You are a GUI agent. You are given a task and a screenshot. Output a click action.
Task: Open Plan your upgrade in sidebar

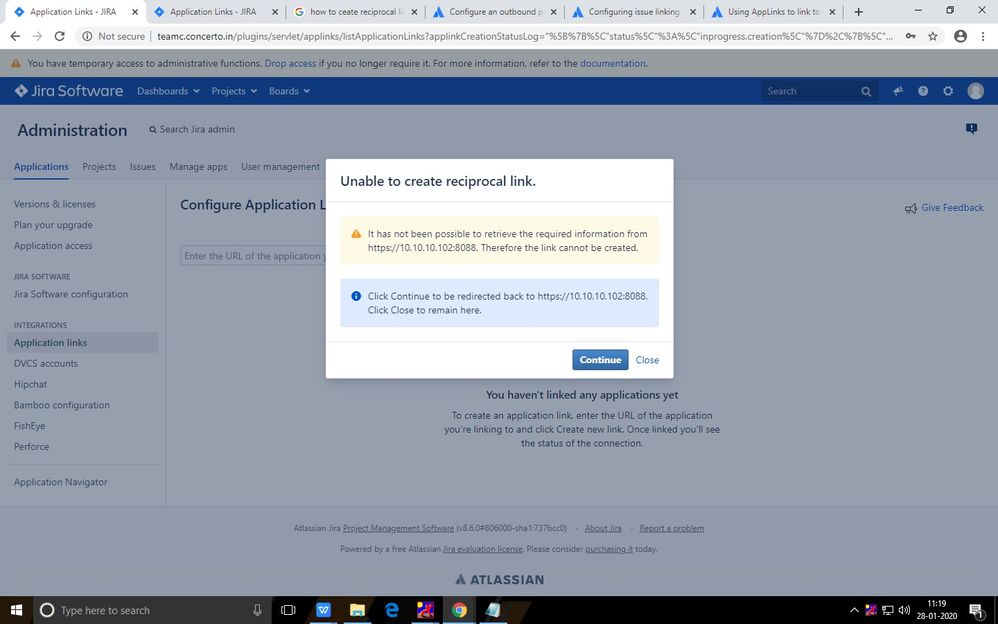53,225
